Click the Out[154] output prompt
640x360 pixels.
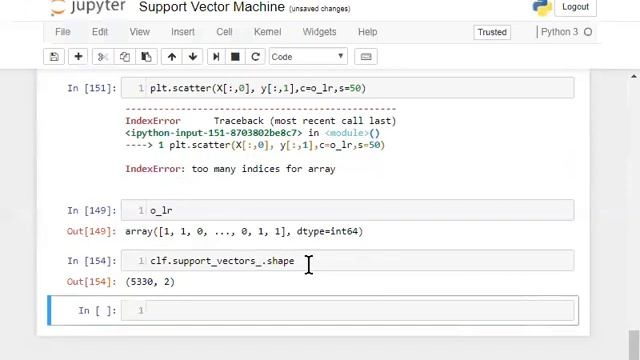tap(91, 282)
